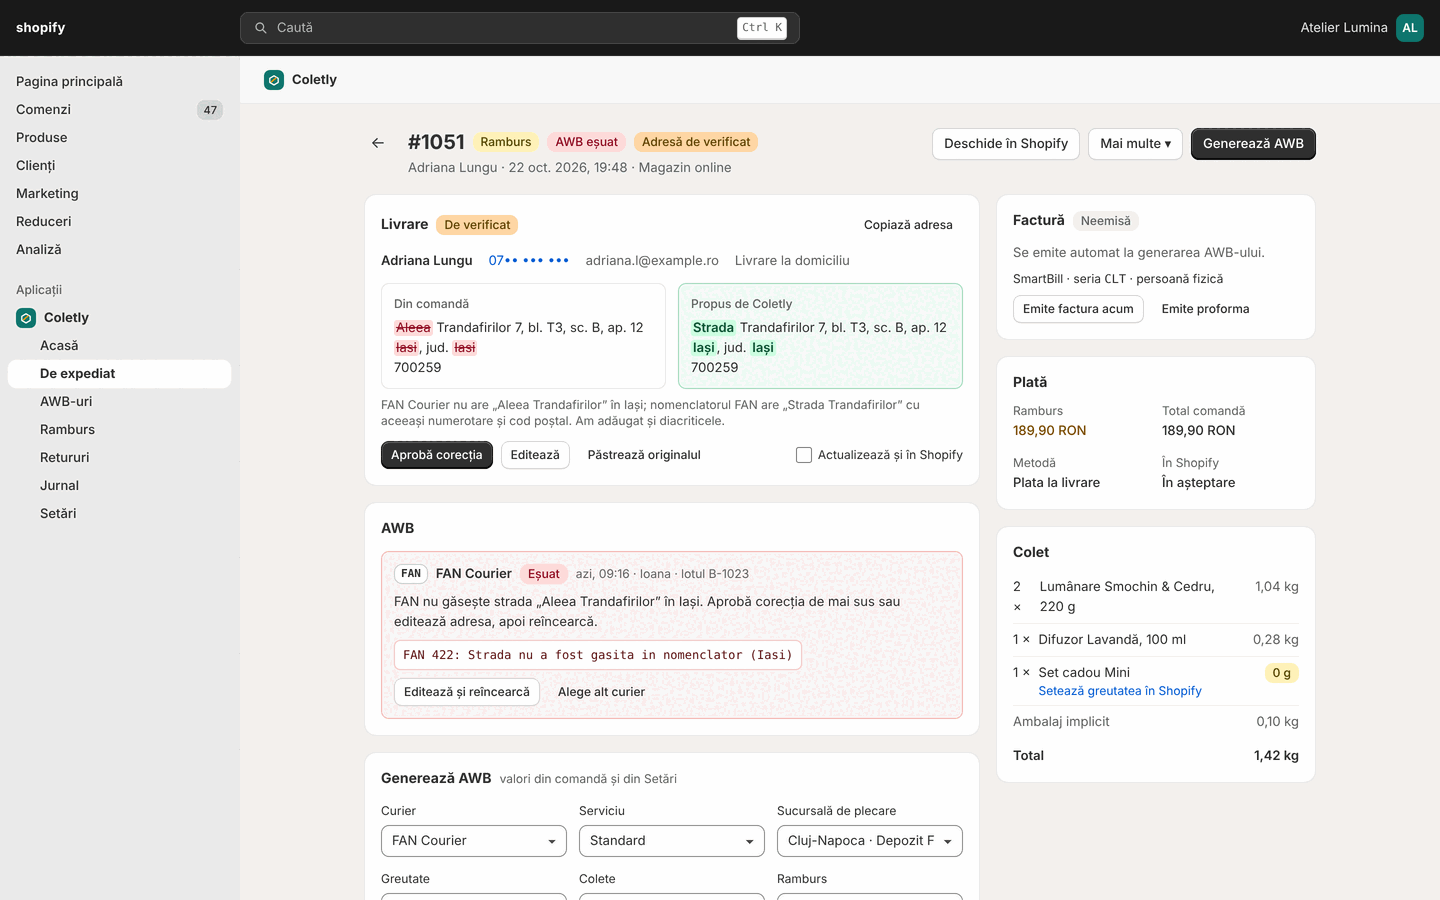Choose "Alege alt curier"
1440x900 pixels.
[x=601, y=692]
